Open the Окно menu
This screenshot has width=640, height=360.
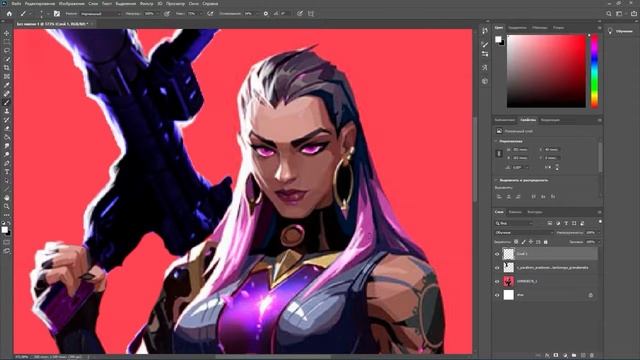(194, 4)
